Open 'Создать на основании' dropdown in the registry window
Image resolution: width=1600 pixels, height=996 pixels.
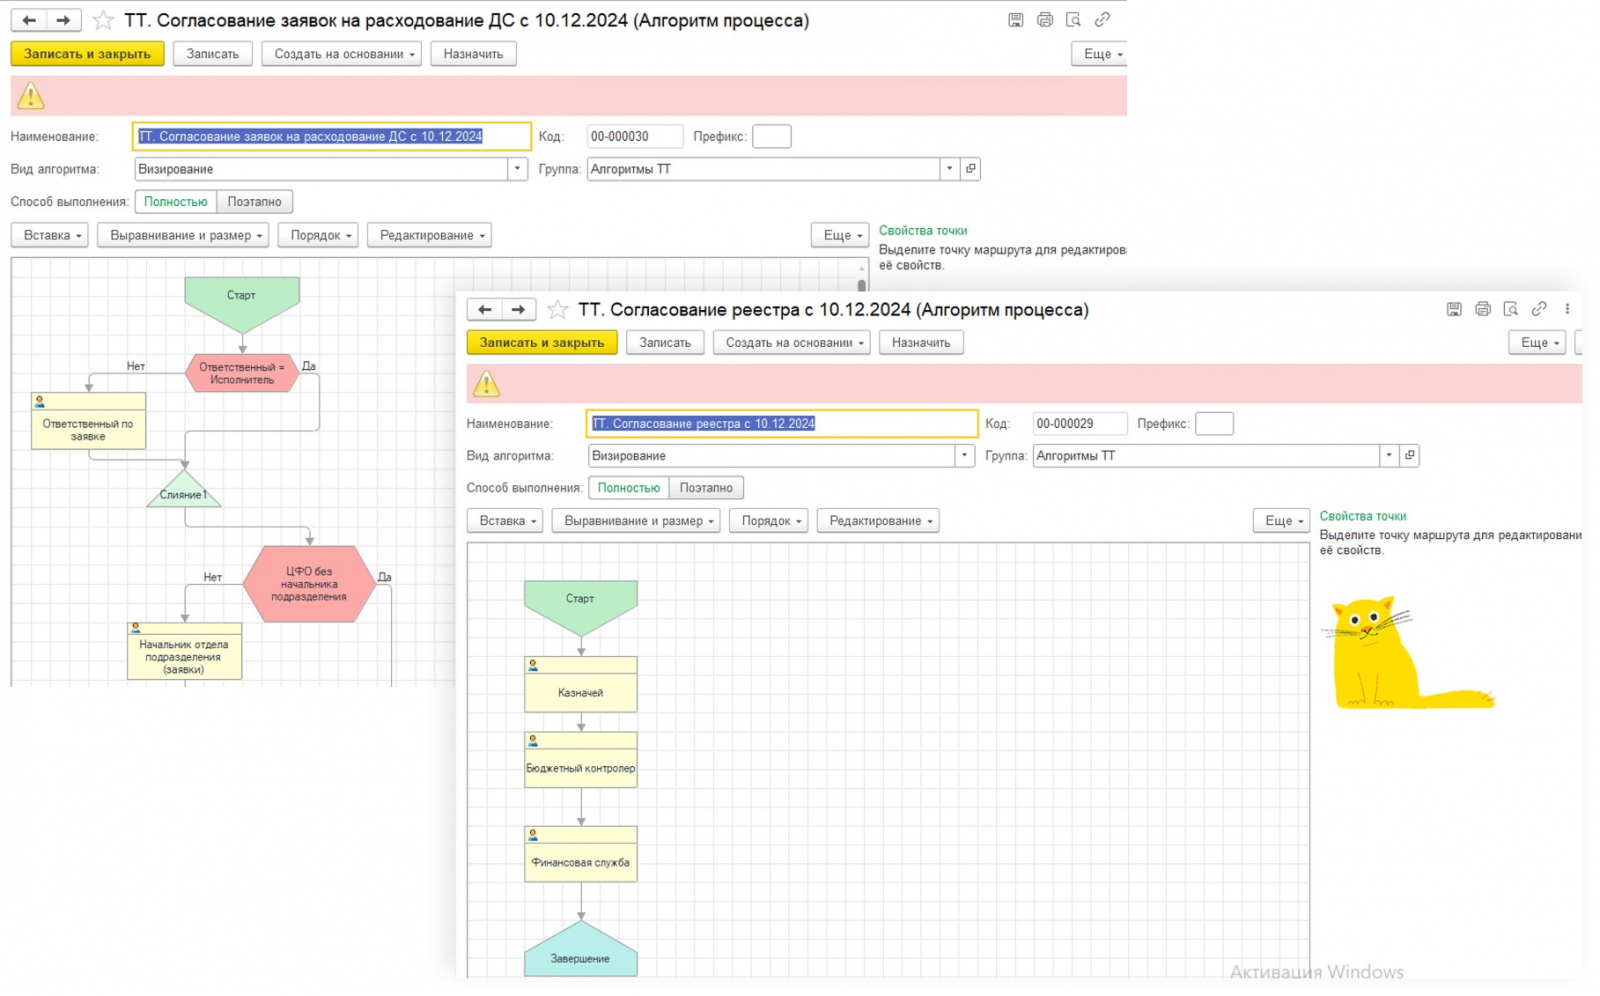[x=792, y=343]
